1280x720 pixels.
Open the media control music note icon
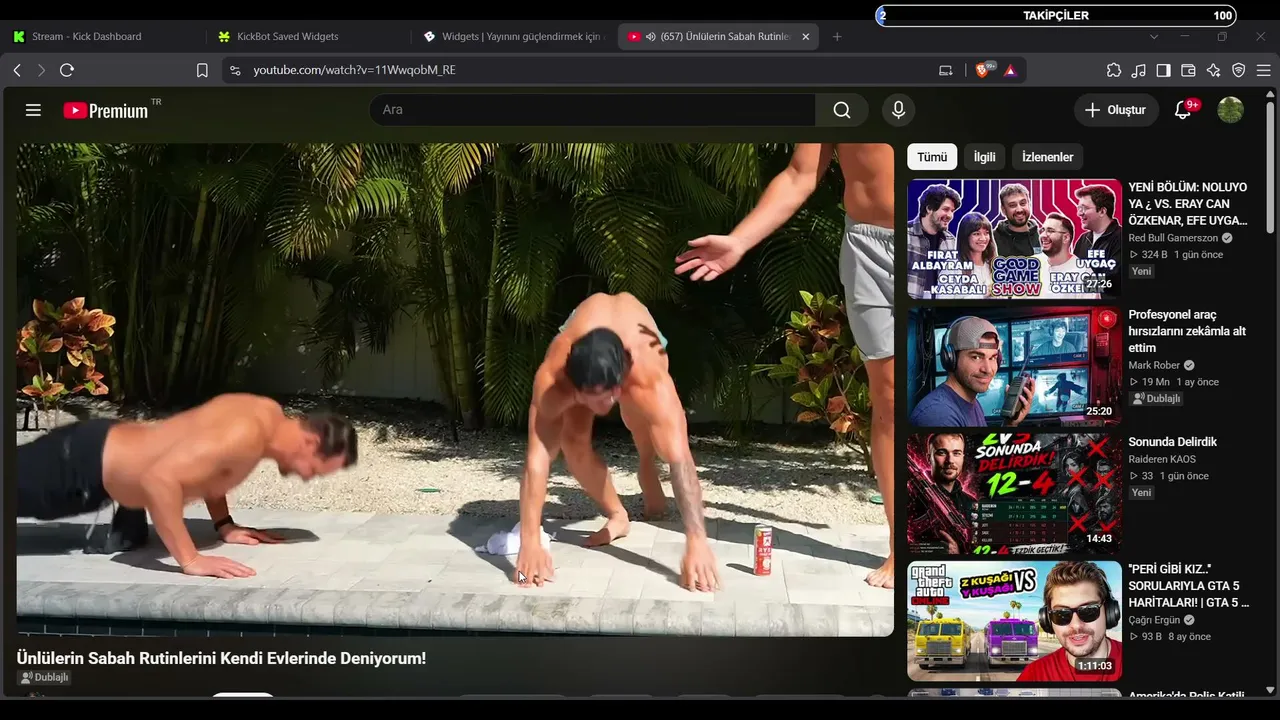click(x=1139, y=70)
